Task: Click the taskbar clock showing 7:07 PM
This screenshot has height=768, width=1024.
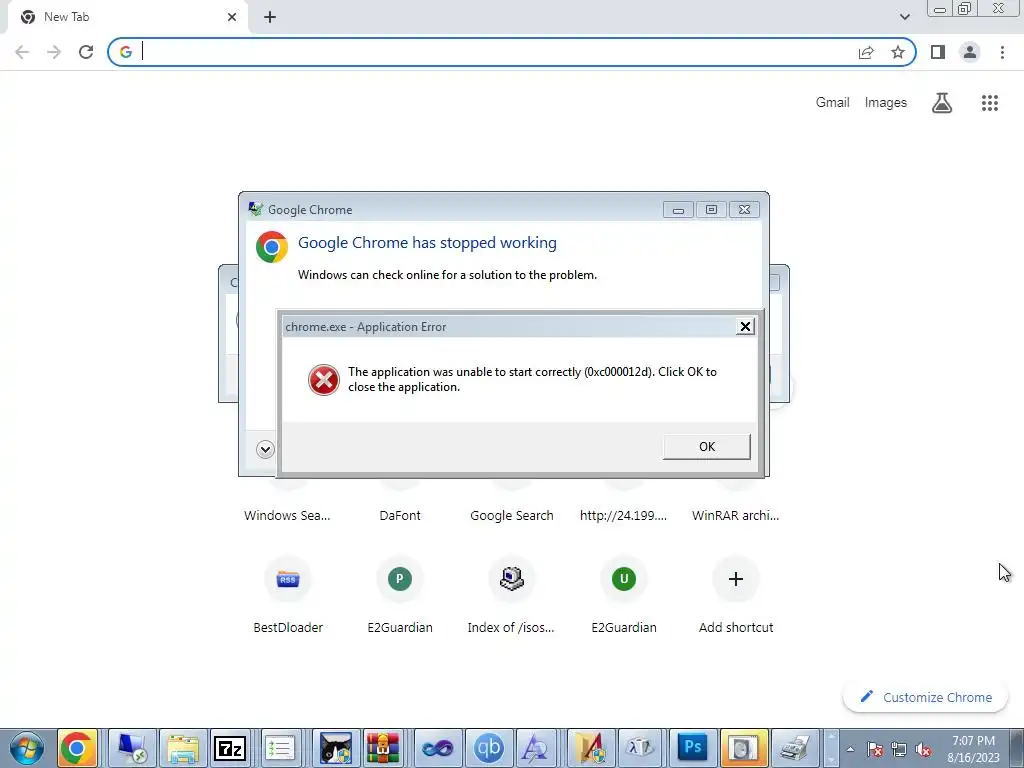Action: [973, 749]
